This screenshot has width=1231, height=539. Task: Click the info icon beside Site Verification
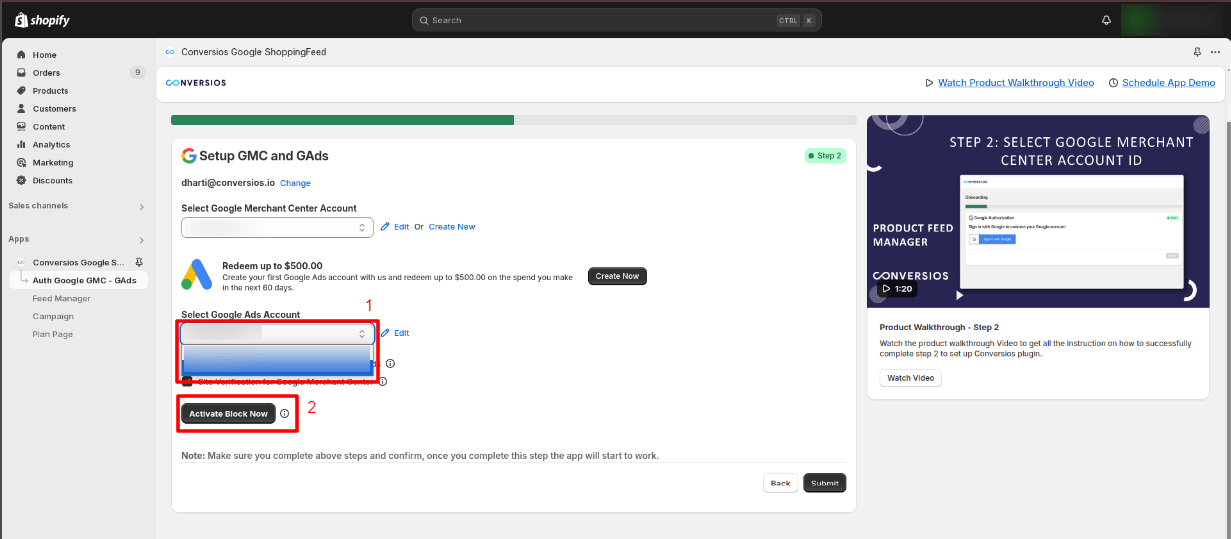pos(382,381)
